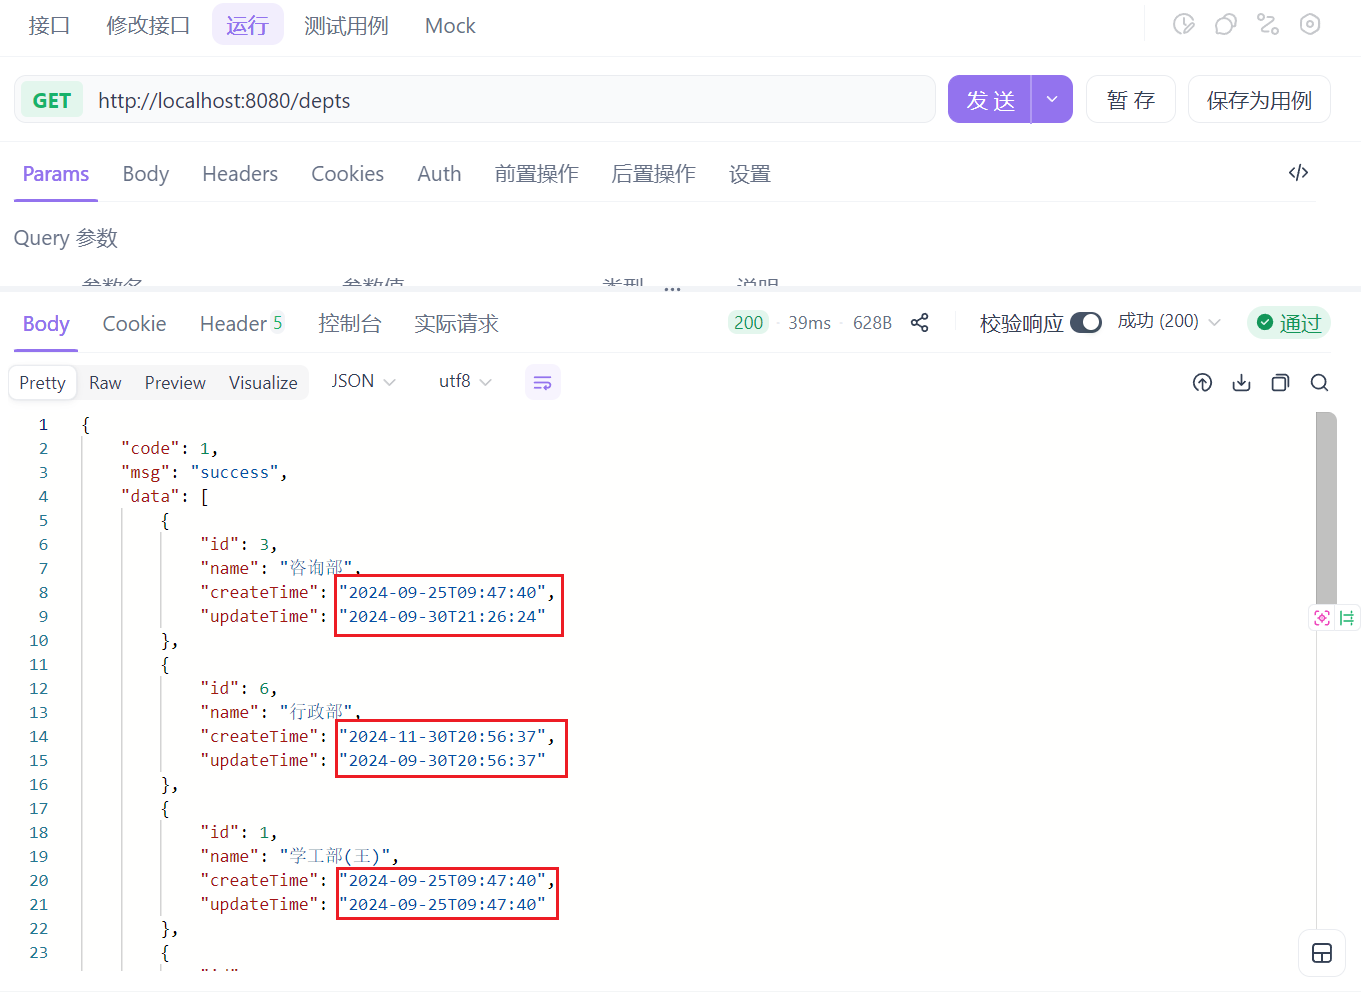The image size is (1361, 992).
Task: Click the Query 参数 heading
Action: coord(66,238)
